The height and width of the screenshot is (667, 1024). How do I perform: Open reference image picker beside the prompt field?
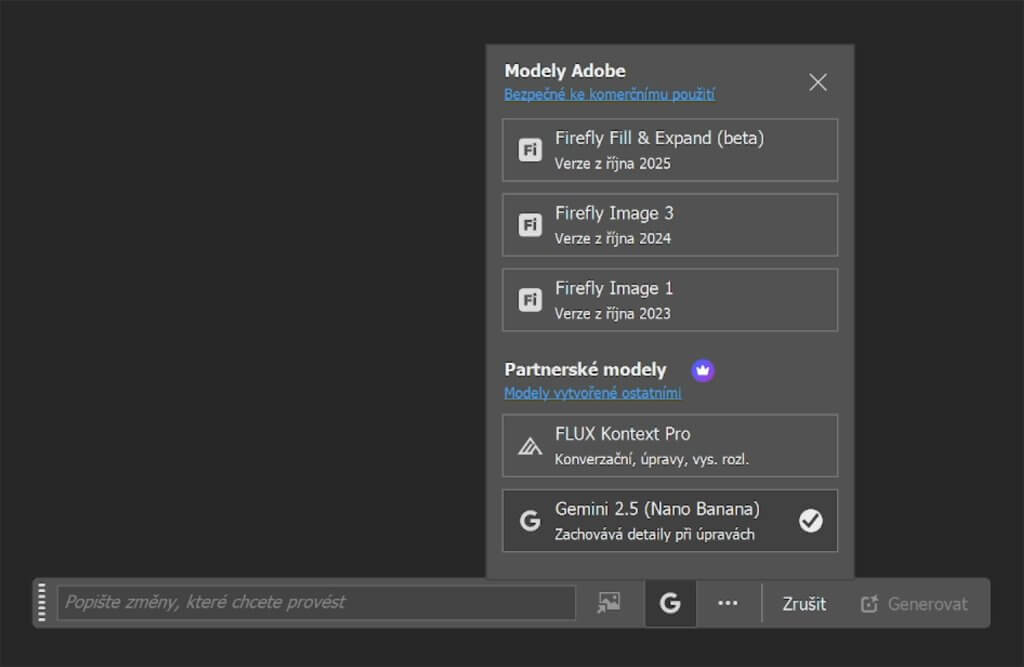pos(609,603)
